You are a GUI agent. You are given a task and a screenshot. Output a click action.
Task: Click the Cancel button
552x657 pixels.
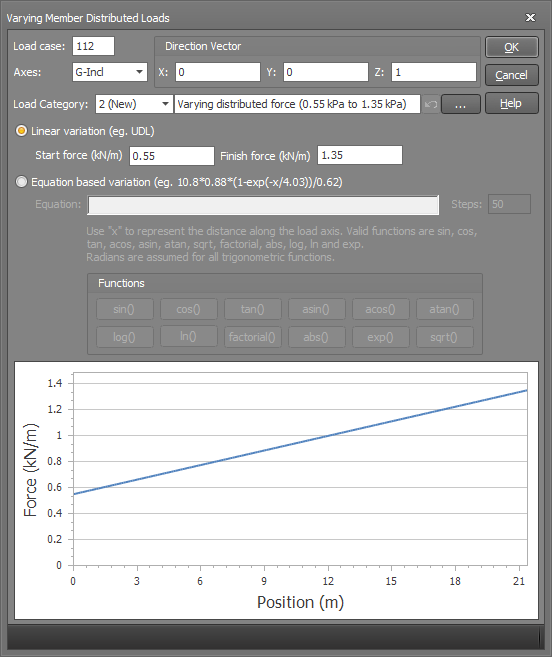pyautogui.click(x=511, y=75)
